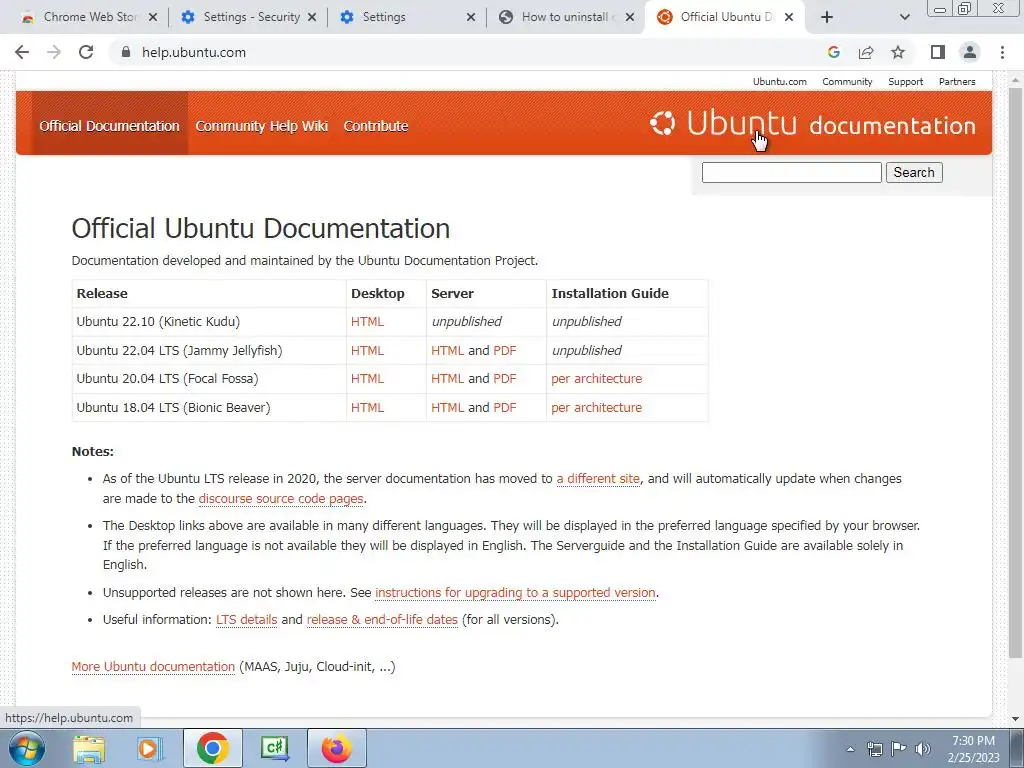Click inside the documentation search field
1024x768 pixels.
[792, 172]
